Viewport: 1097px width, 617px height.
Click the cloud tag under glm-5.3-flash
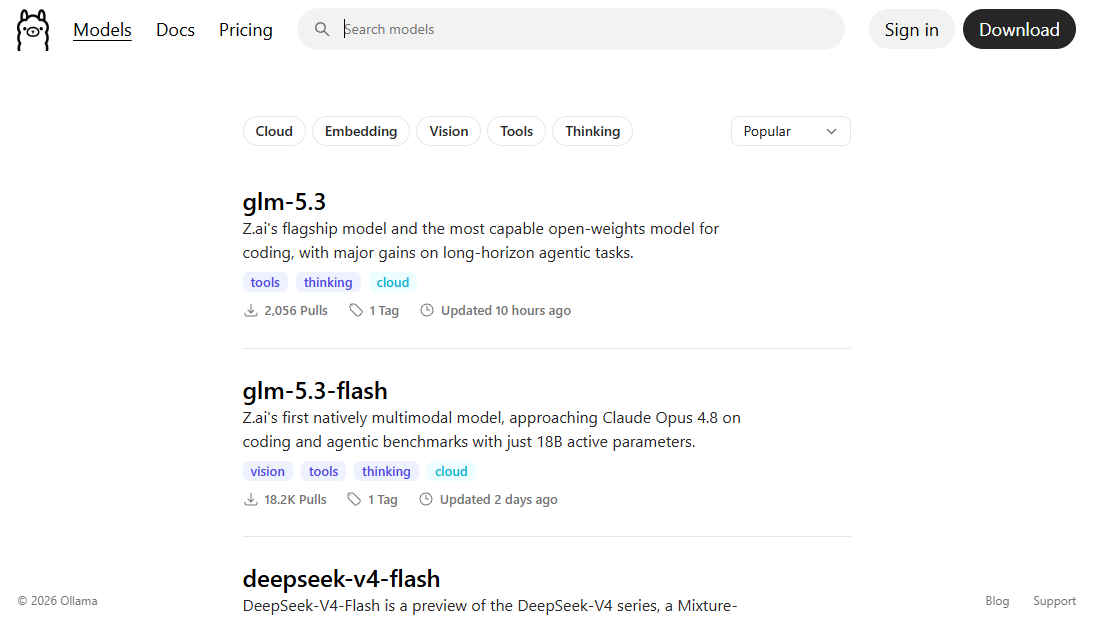tap(451, 471)
